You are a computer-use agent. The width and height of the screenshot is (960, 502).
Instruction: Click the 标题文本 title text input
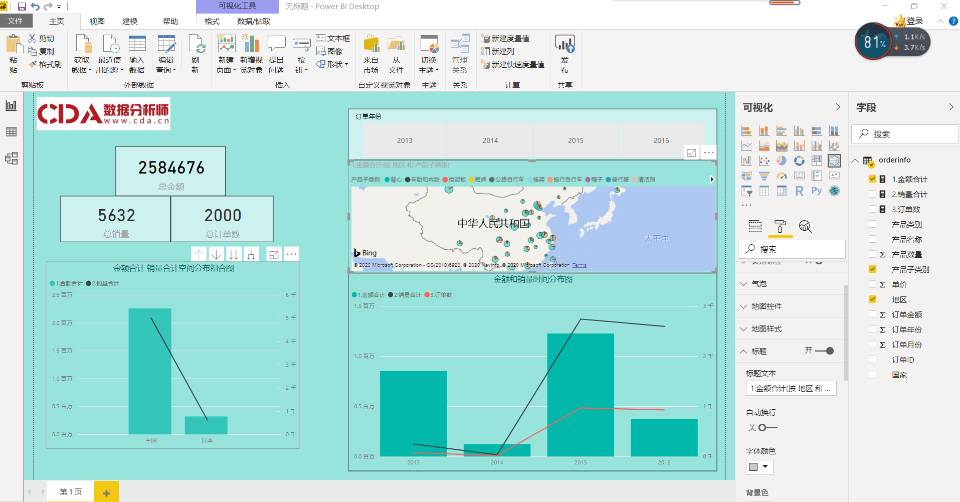[x=790, y=388]
